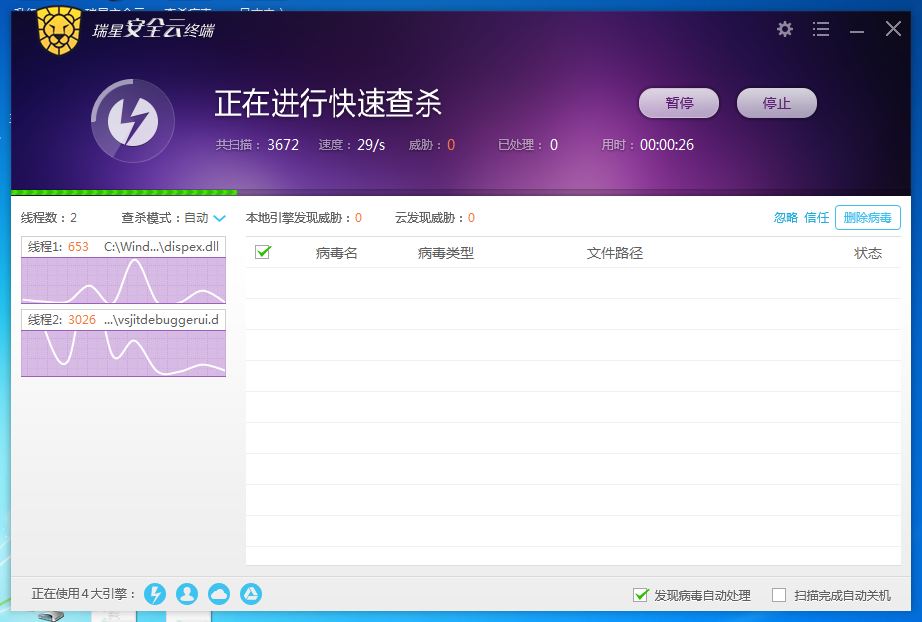Viewport: 922px width, 622px height.
Task: Click the 删除病毒 button
Action: [867, 218]
